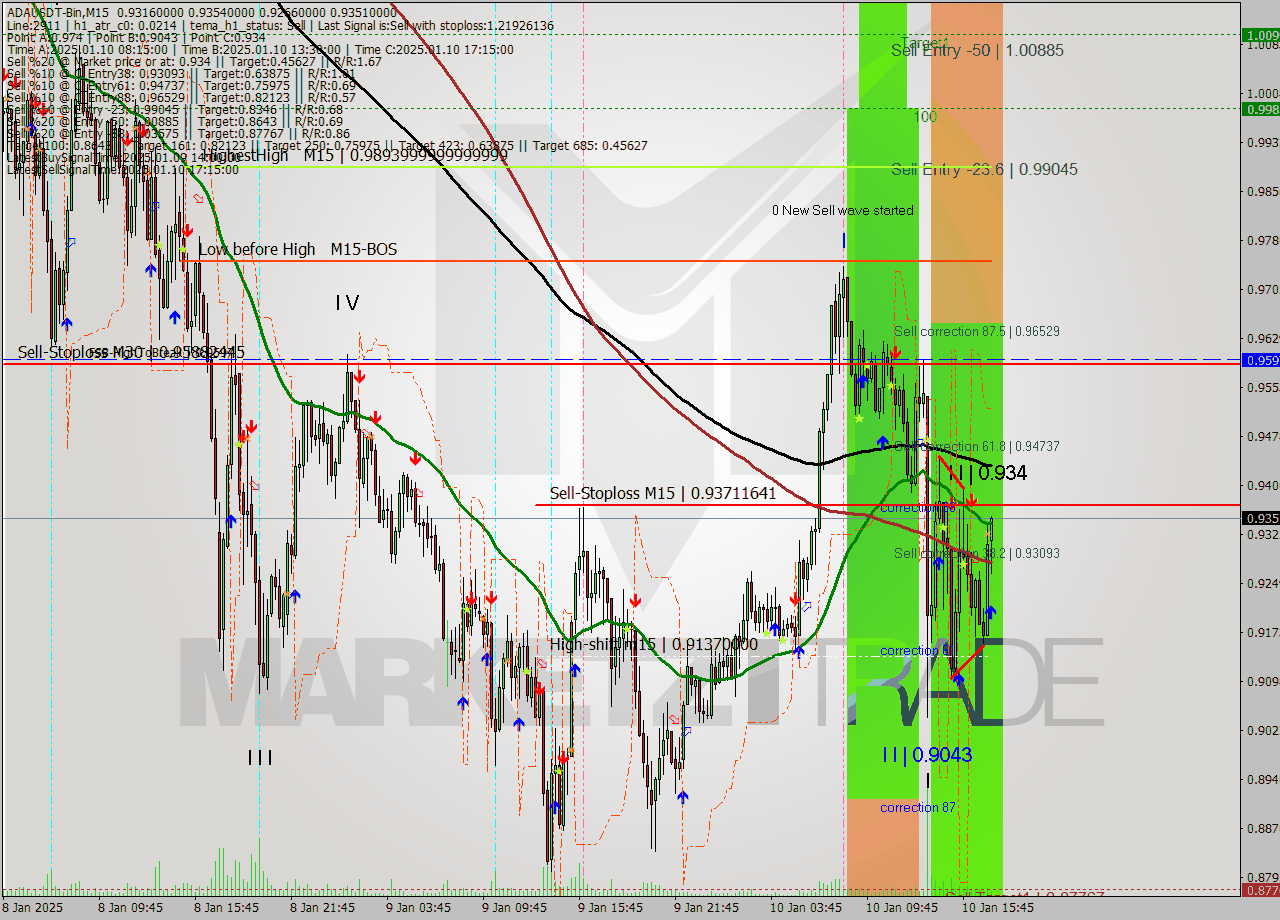Click the red 0.877 price tag on axis

[1260, 889]
